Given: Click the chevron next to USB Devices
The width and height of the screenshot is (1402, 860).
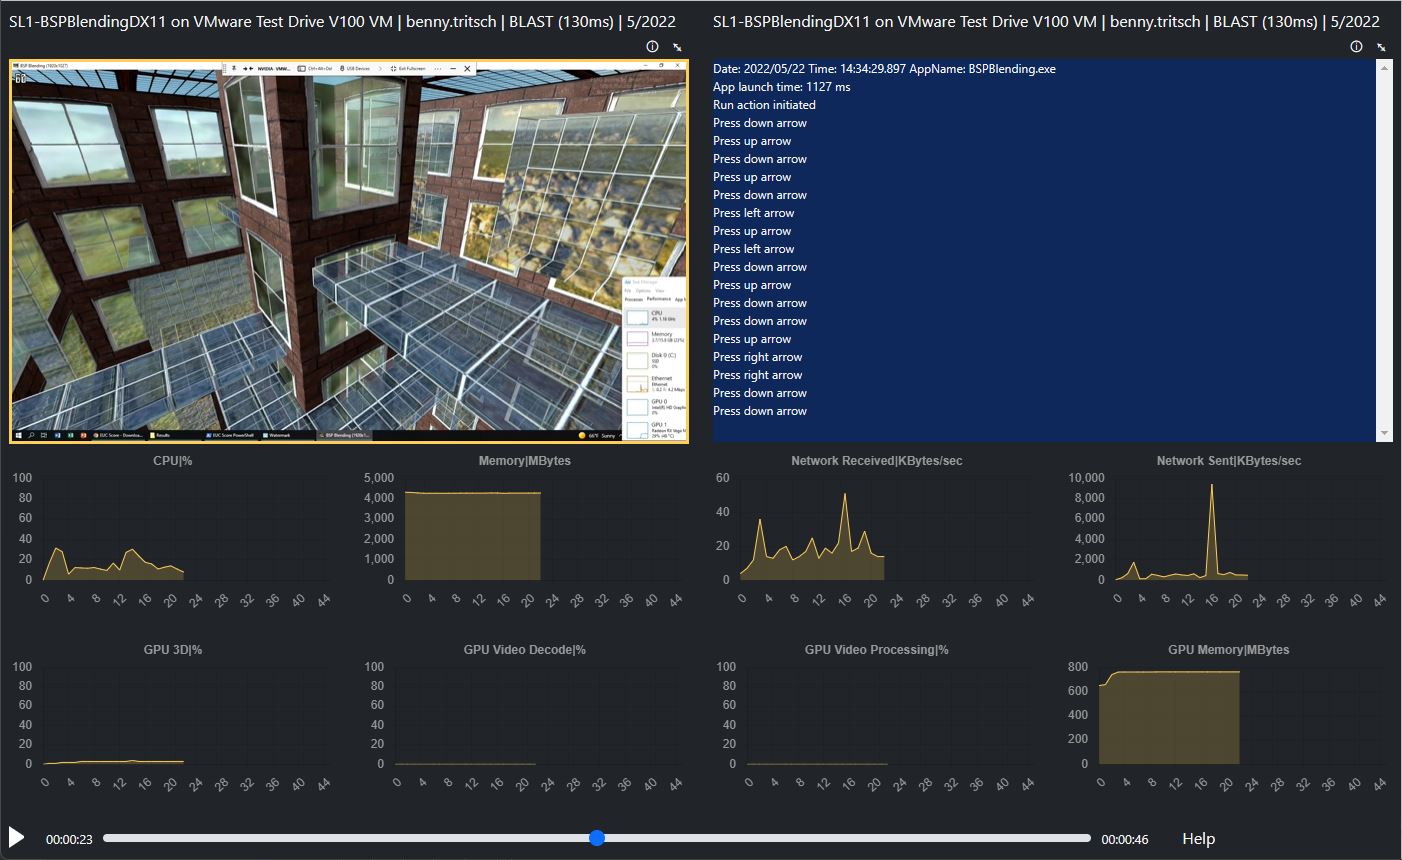Looking at the screenshot, I should (x=380, y=68).
